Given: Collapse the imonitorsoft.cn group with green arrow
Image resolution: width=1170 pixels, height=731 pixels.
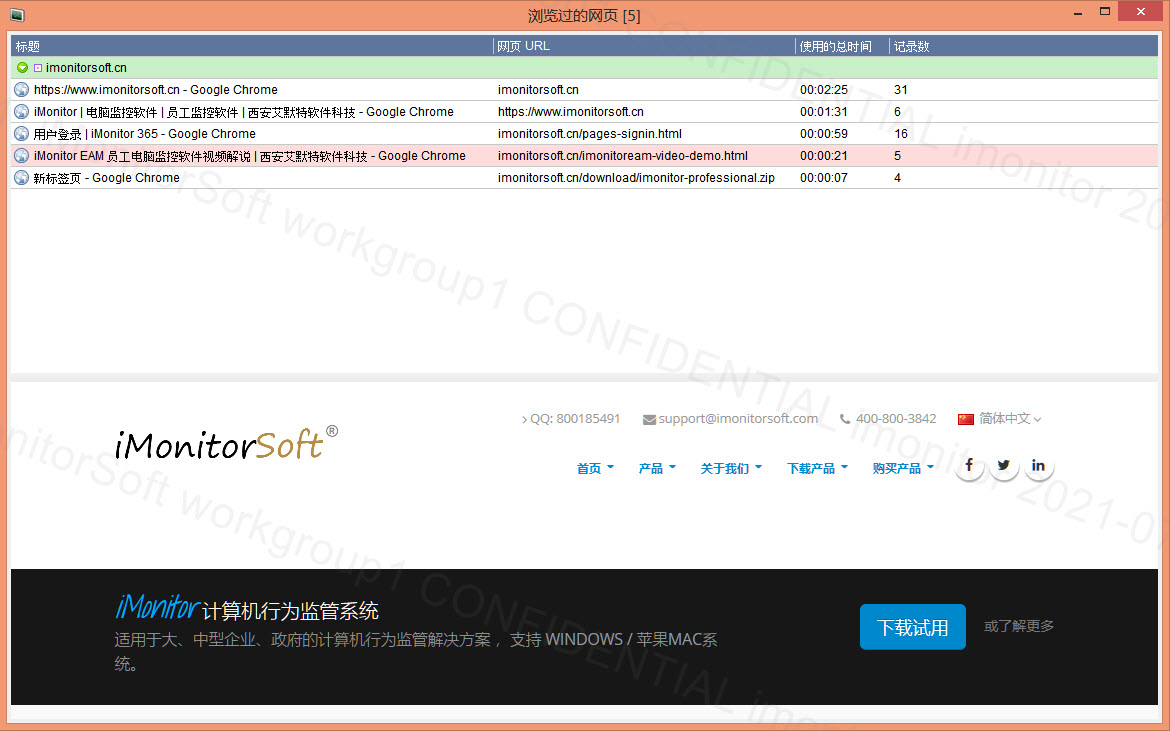Looking at the screenshot, I should tap(22, 68).
